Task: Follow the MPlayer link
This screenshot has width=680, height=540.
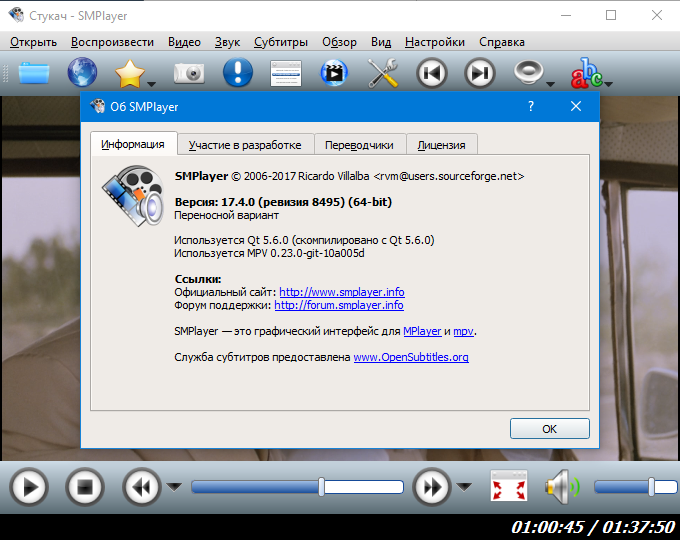Action: point(422,331)
